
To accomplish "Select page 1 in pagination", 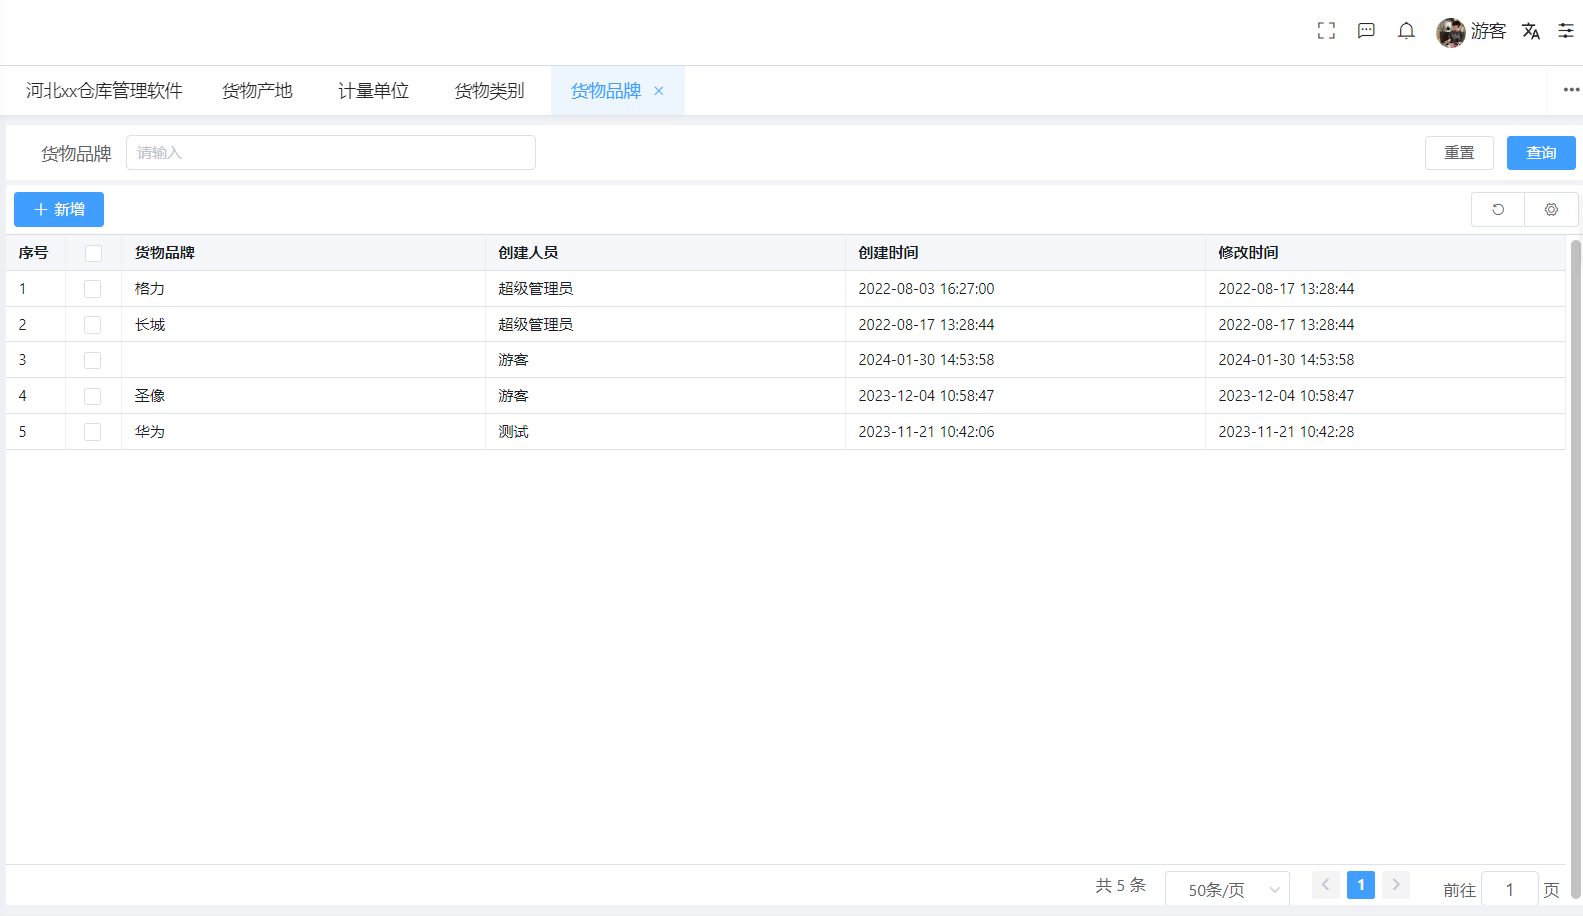I will point(1361,885).
